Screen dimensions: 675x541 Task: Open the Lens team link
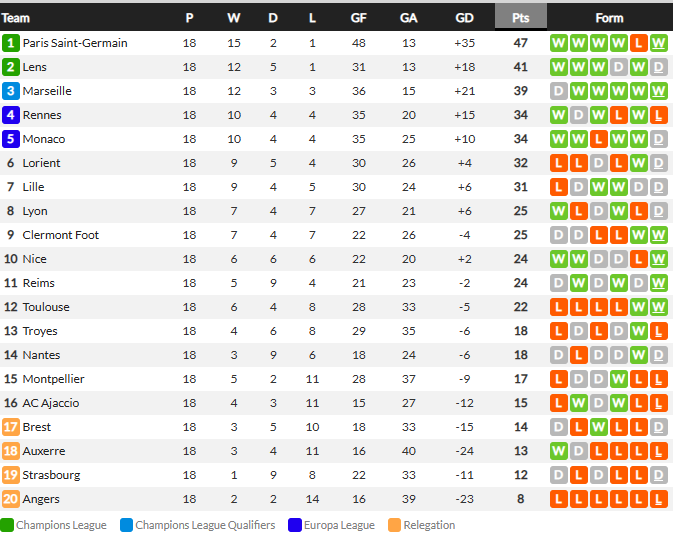pos(34,67)
